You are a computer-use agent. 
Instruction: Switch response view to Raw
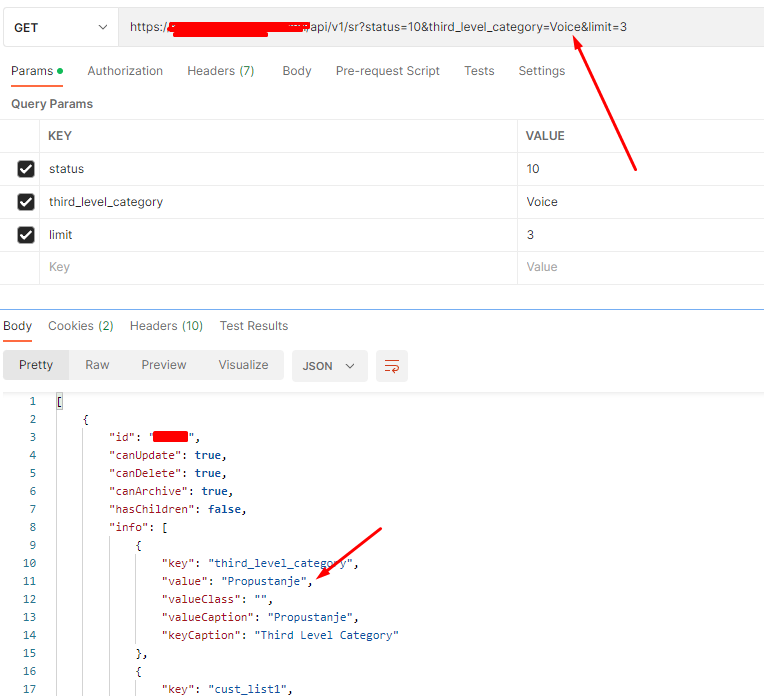(x=97, y=365)
